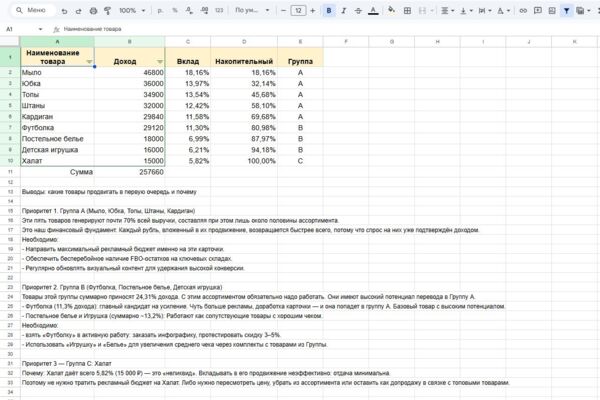Viewport: 600px width, 400px height.
Task: Format as currency in rubles
Action: 160,11
